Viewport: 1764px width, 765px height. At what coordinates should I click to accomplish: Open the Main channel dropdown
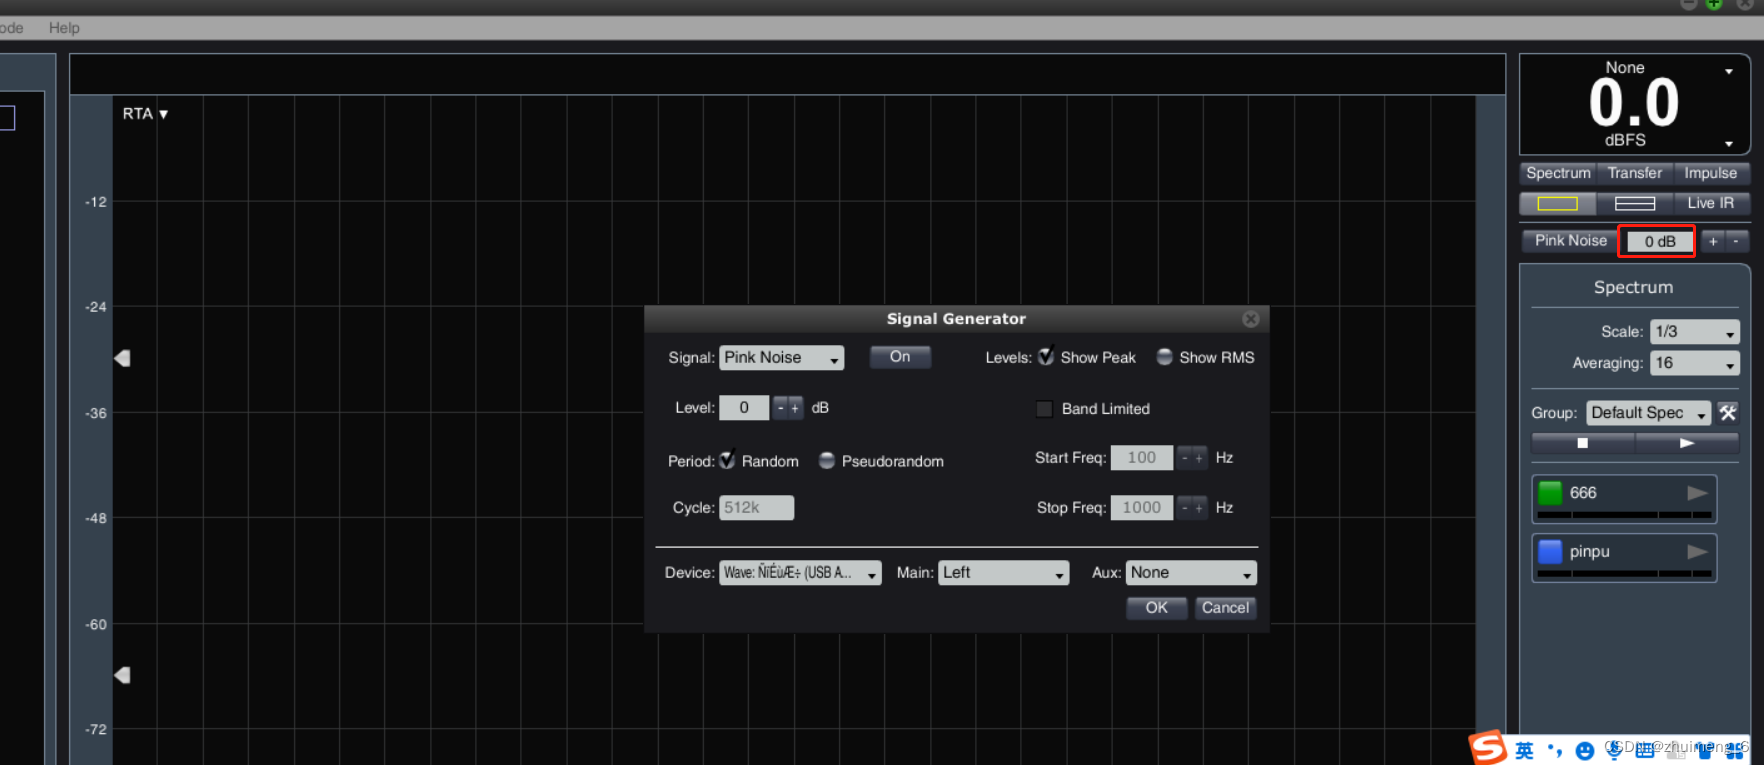coord(1004,573)
